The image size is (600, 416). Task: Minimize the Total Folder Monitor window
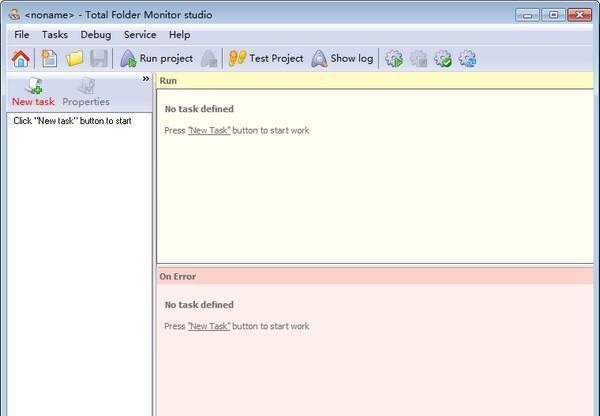click(527, 15)
